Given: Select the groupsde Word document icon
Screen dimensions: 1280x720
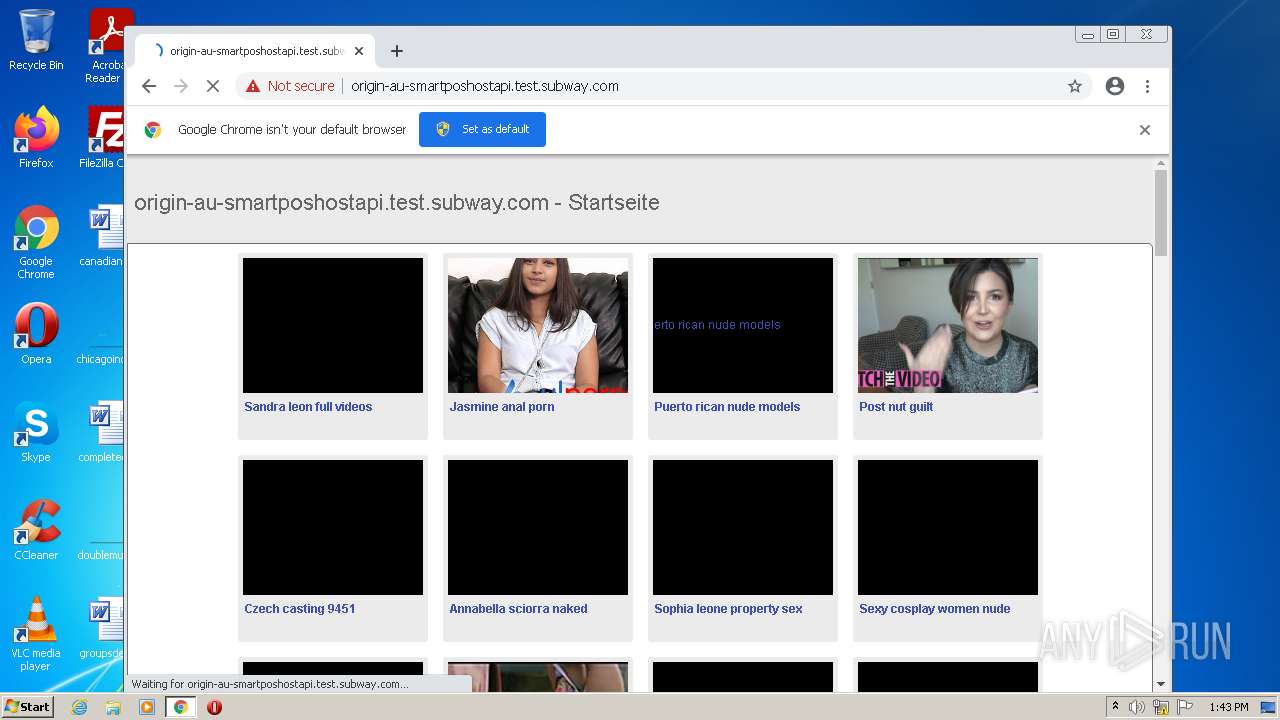Looking at the screenshot, I should tap(104, 628).
